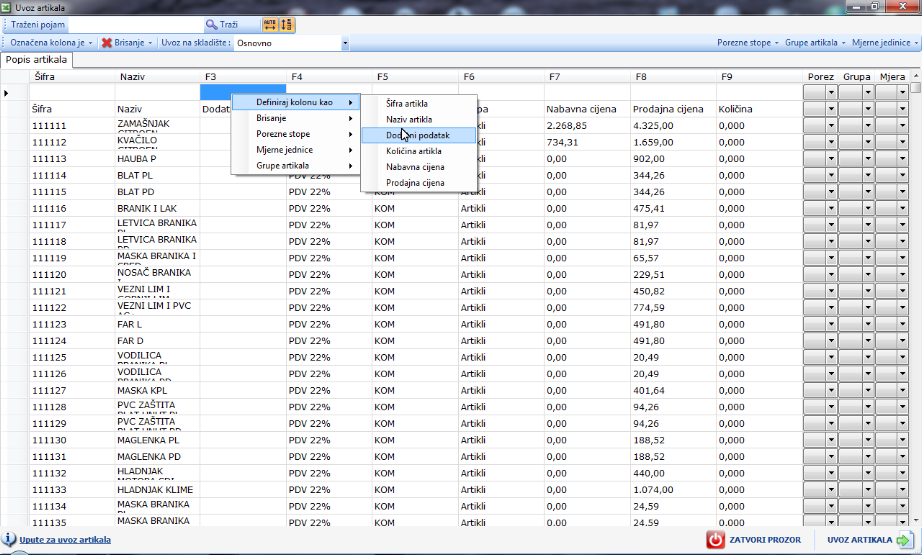This screenshot has width=922, height=555.
Task: Click price cell '4.325,00'
Action: coord(673,126)
